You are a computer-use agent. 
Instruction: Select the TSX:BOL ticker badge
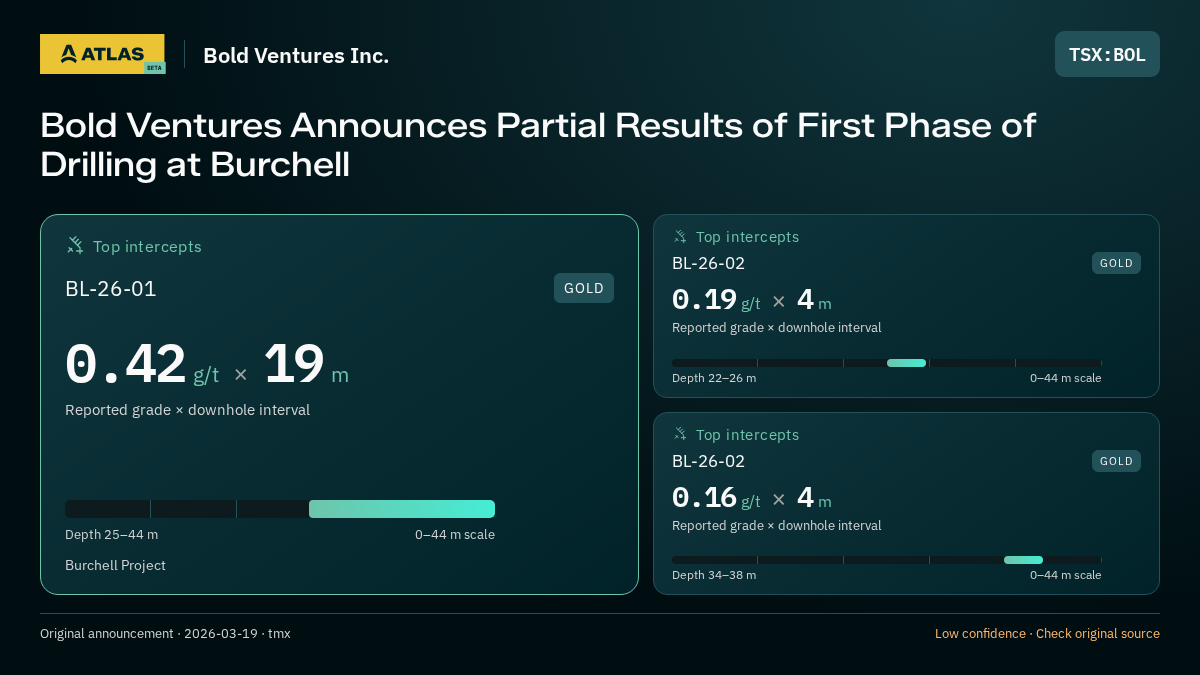(1107, 54)
